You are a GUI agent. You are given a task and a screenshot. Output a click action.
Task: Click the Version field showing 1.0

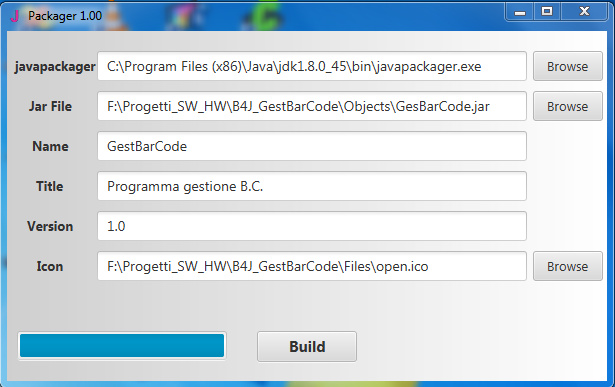click(x=312, y=226)
